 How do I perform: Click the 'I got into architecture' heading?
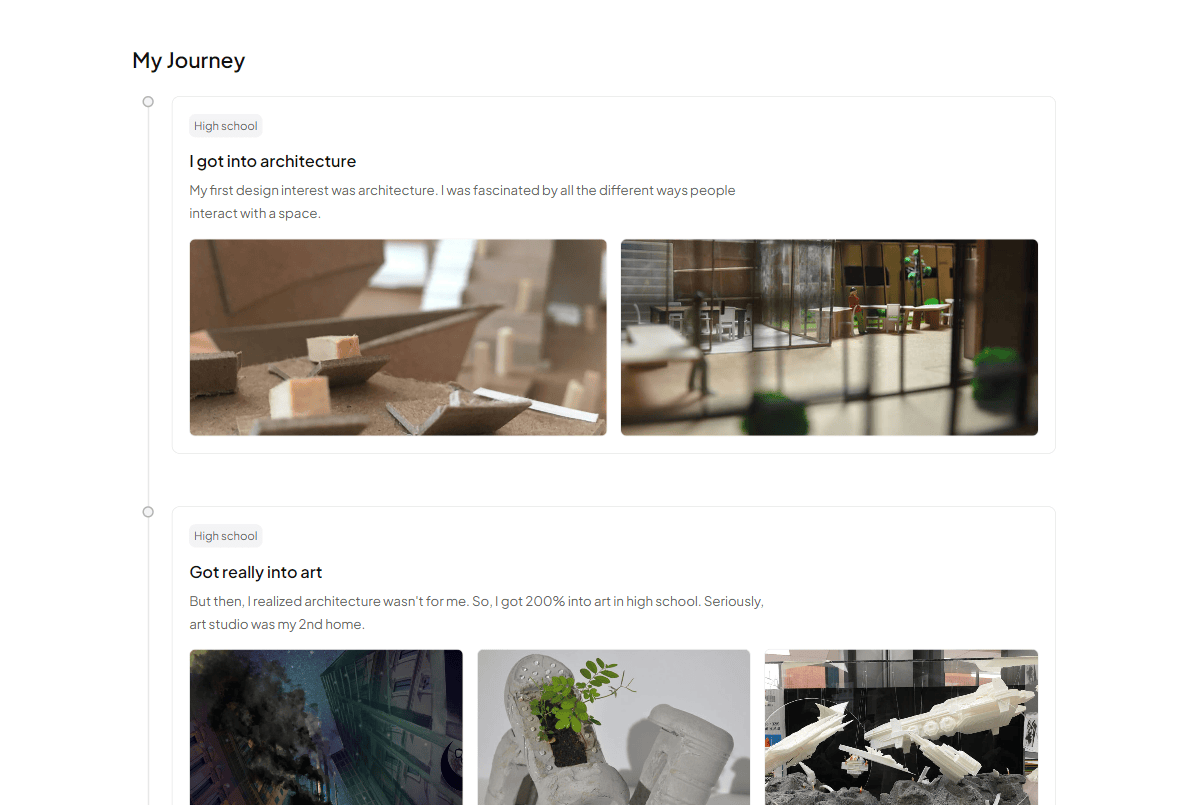pos(273,161)
